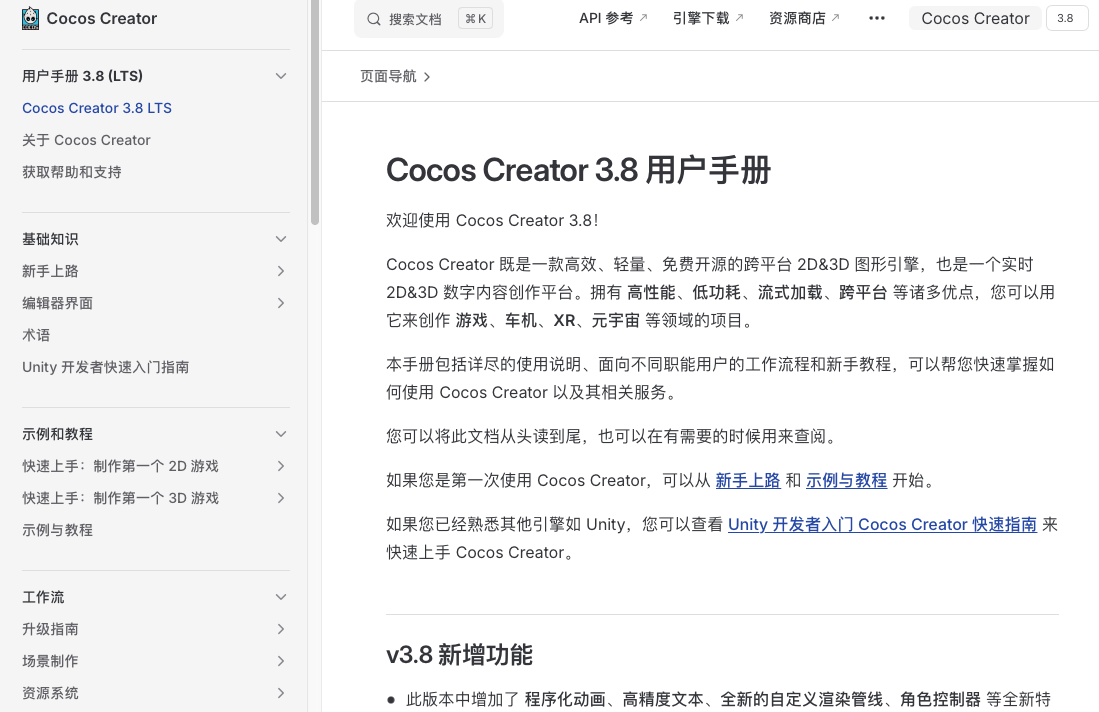
Task: Expand the 资源系统 chevron
Action: pyautogui.click(x=281, y=693)
